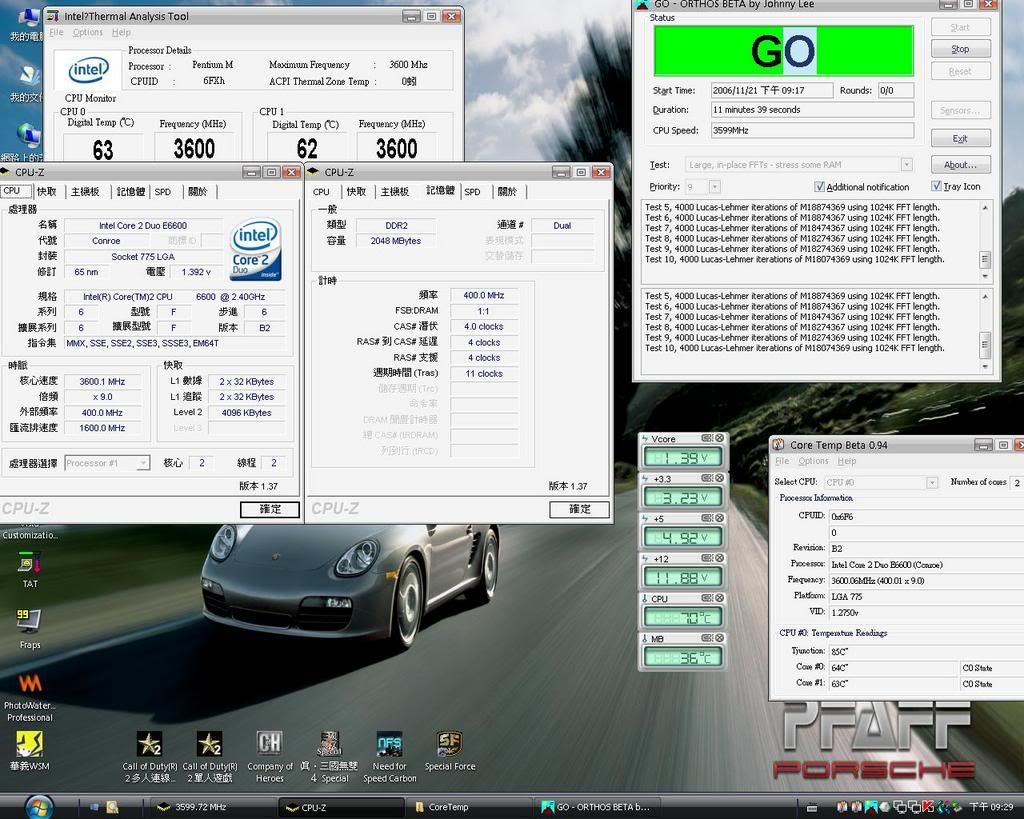The image size is (1024, 819).
Task: Click the Start Time field in ORTHOS
Action: (772, 90)
